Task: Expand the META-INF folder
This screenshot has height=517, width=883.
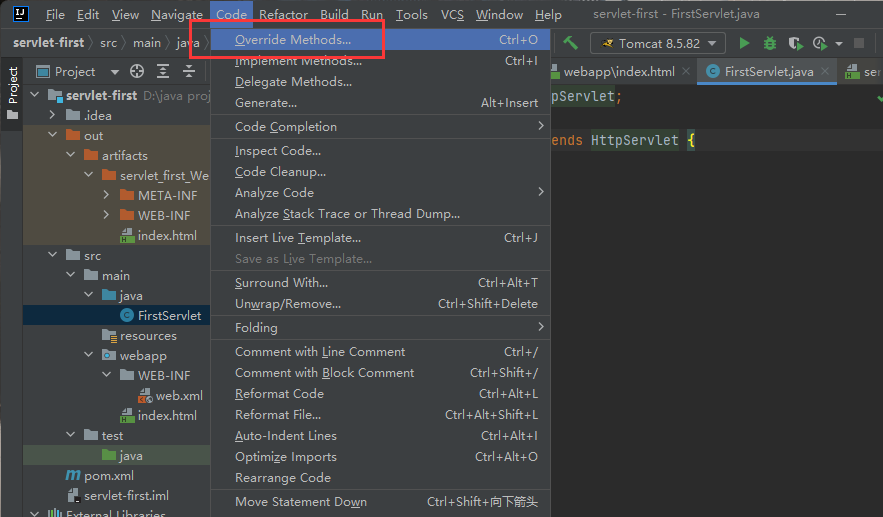Action: pyautogui.click(x=106, y=196)
